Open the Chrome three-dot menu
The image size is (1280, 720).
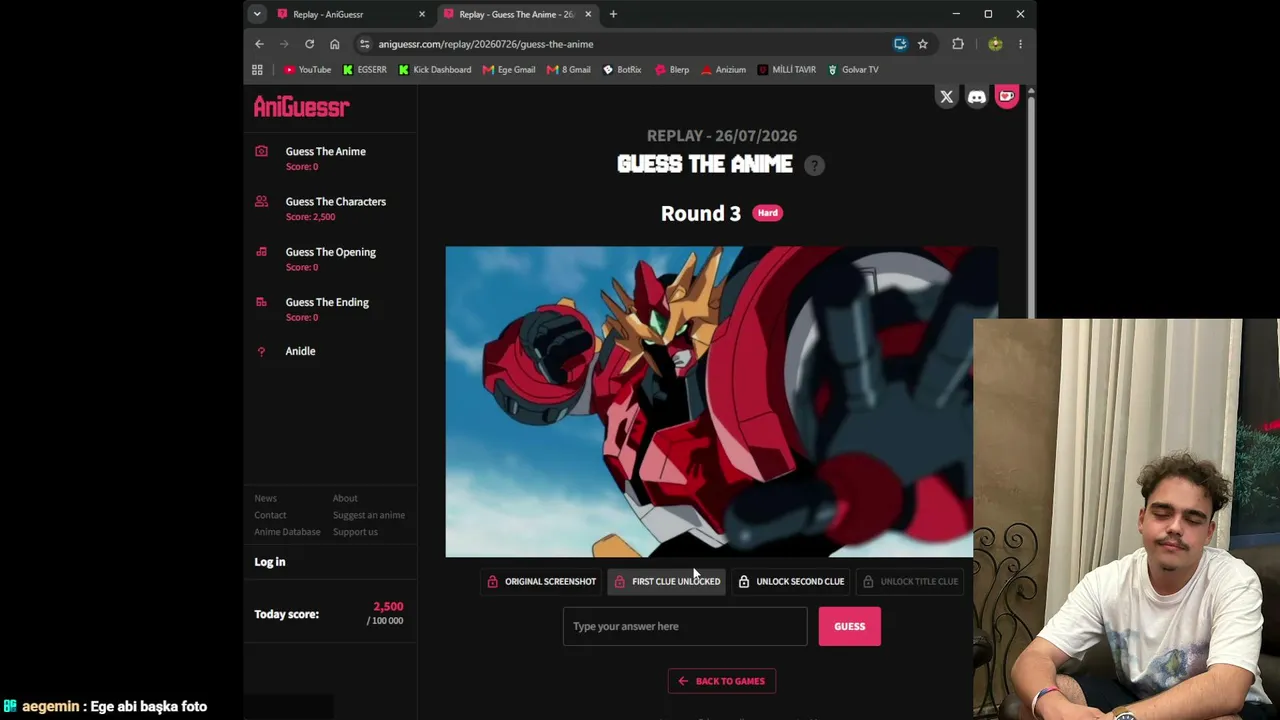coord(1020,44)
